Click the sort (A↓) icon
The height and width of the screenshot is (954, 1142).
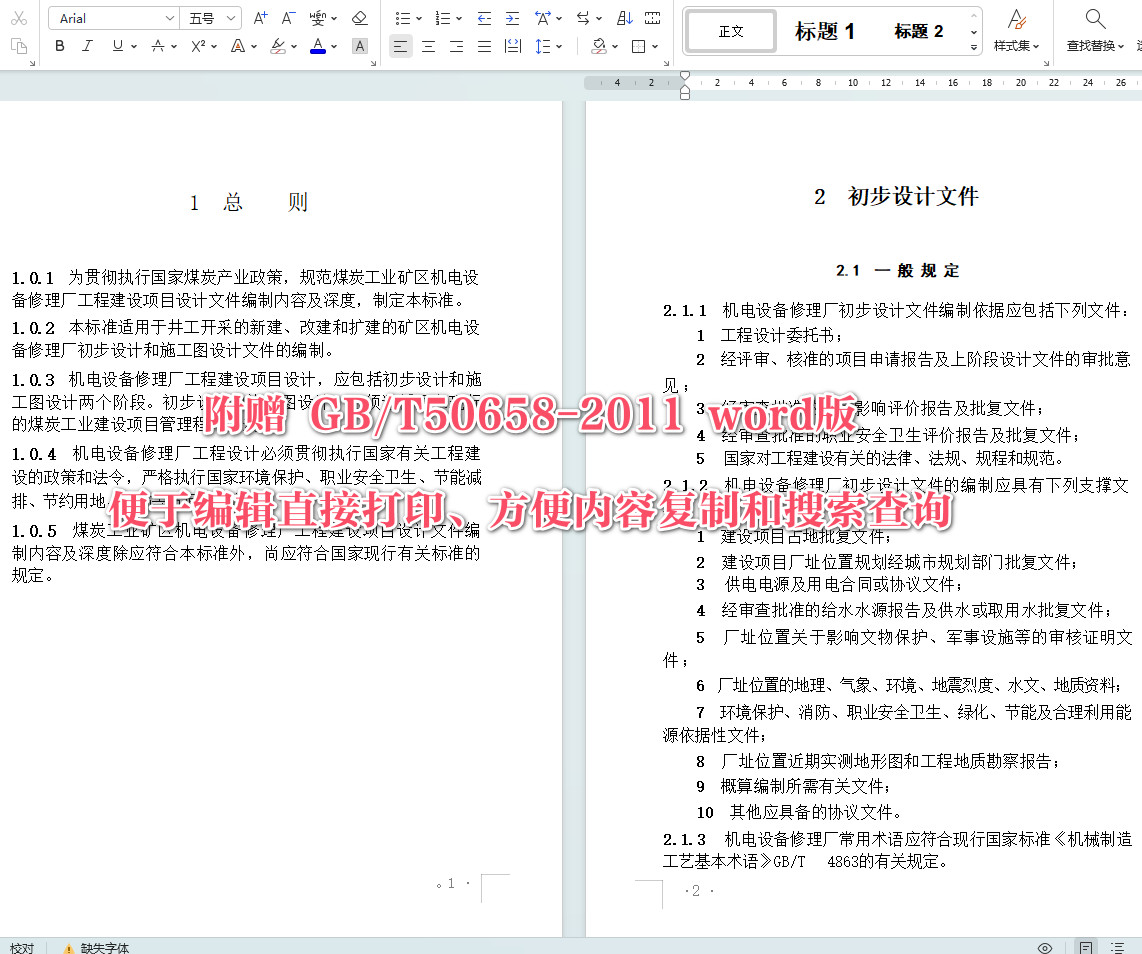pyautogui.click(x=624, y=17)
